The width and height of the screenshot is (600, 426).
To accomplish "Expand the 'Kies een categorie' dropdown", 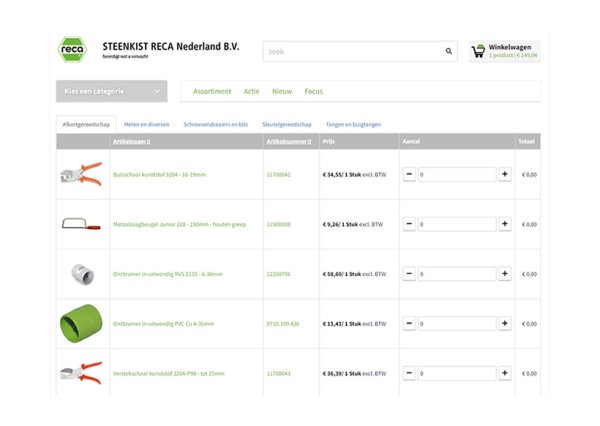I will pos(111,91).
